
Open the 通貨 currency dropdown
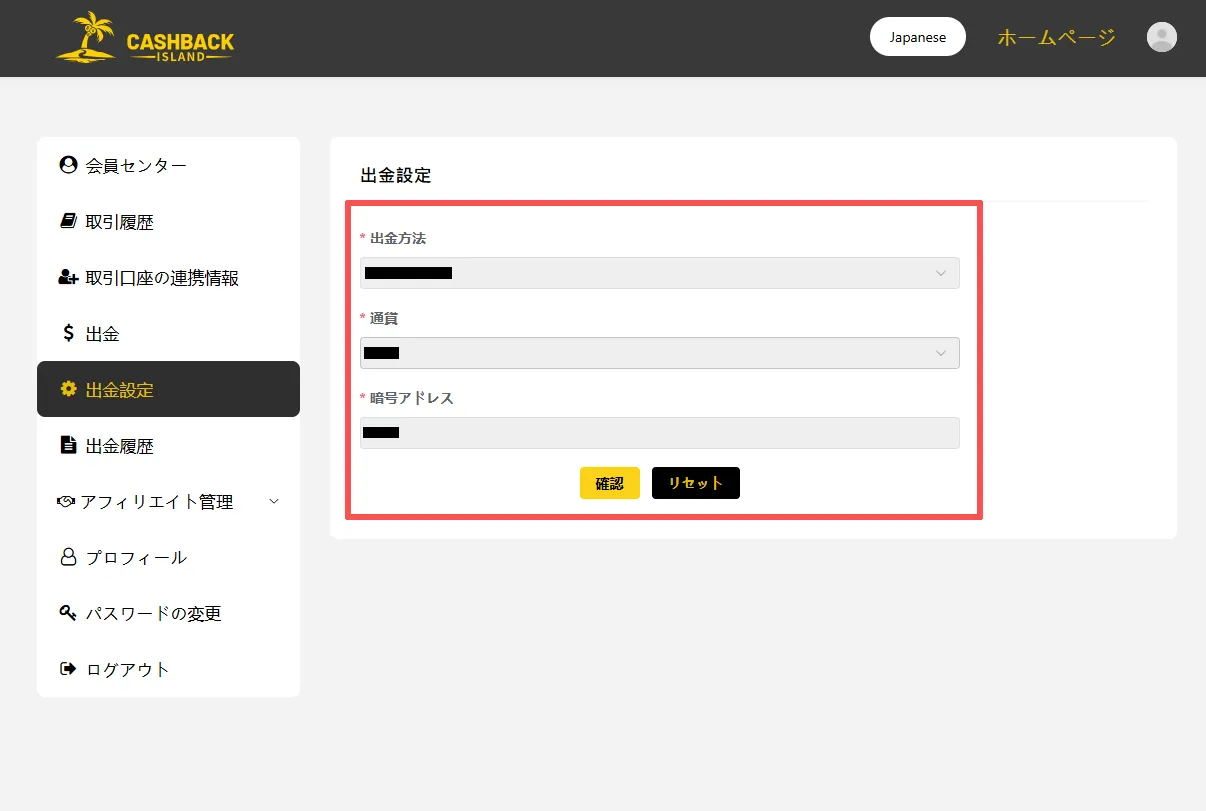coord(659,353)
